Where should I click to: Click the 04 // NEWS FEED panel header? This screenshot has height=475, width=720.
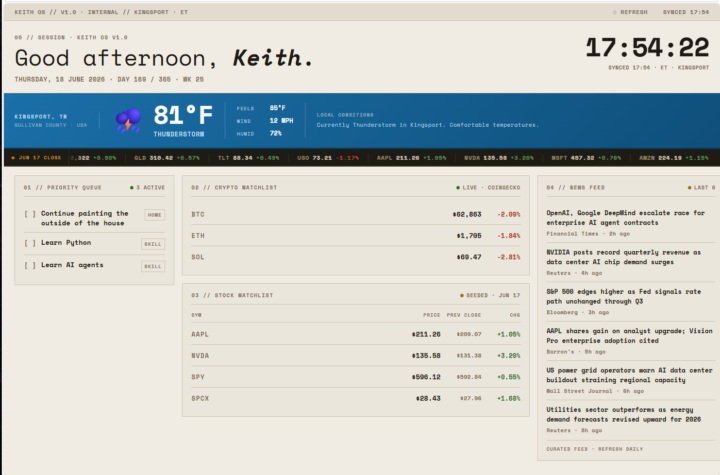(576, 187)
